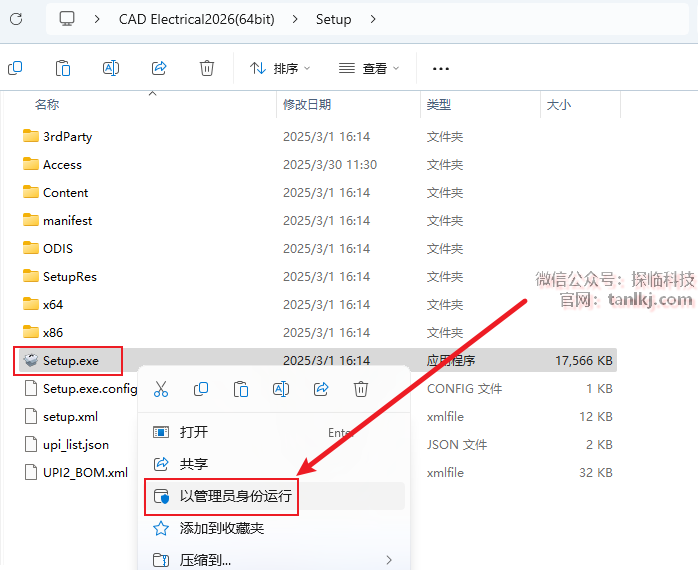The image size is (698, 570).
Task: Click Copy icon in context menu
Action: [x=201, y=389]
